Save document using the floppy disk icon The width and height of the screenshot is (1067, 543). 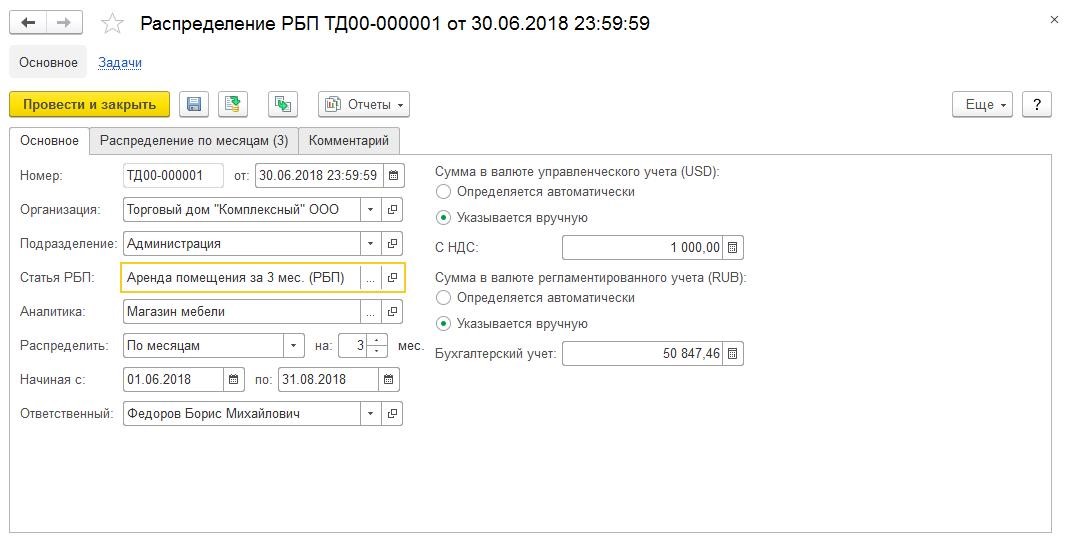pos(194,104)
